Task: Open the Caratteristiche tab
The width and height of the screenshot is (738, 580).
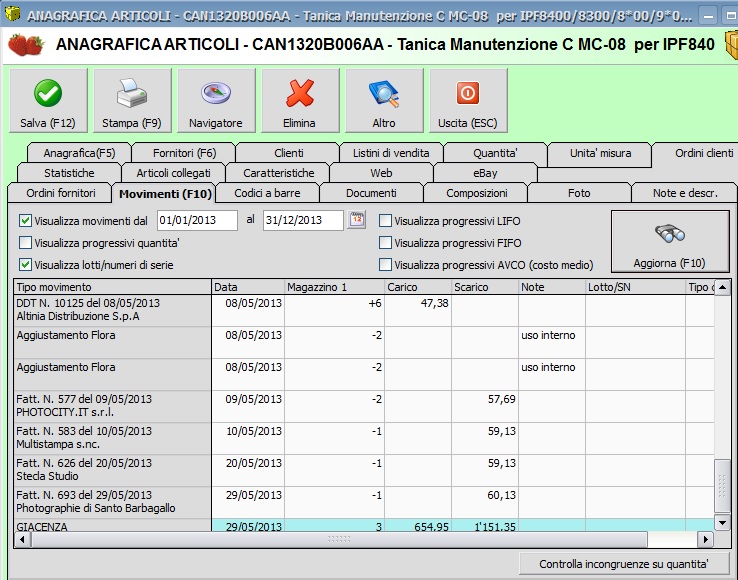Action: tap(278, 173)
